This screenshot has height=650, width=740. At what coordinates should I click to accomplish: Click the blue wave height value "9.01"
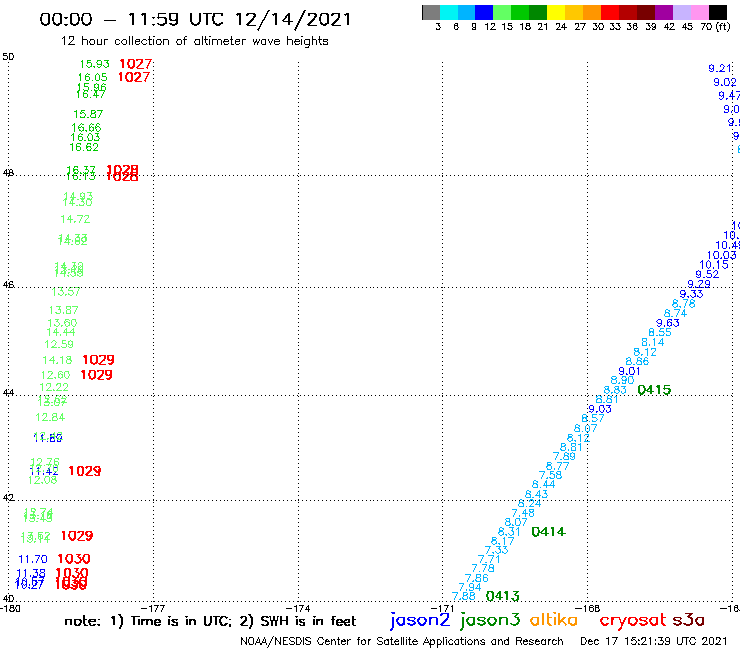click(x=630, y=371)
